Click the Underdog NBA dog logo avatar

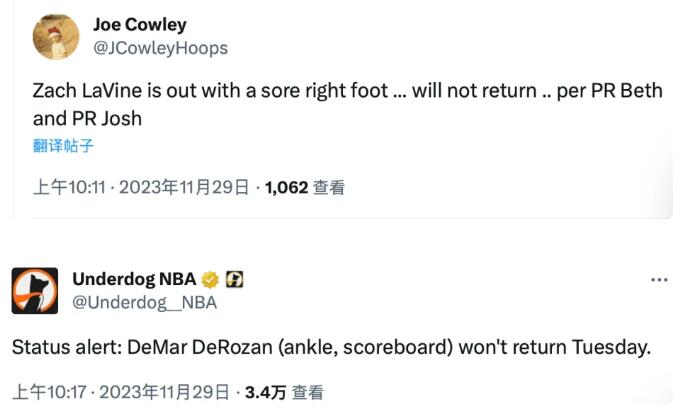tap(34, 291)
